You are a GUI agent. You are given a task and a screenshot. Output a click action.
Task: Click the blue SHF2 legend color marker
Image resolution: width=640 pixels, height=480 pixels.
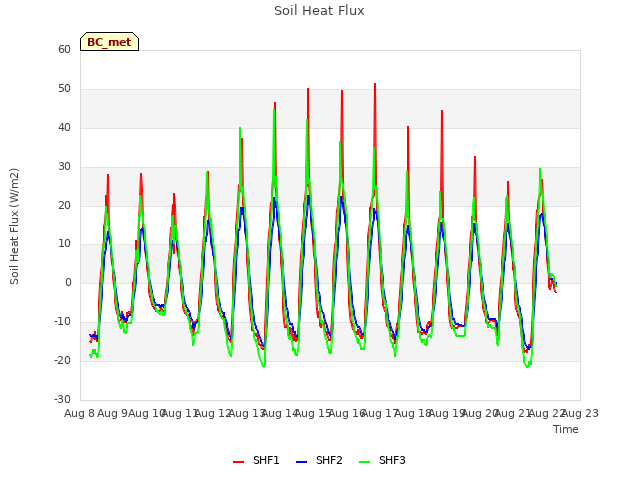pyautogui.click(x=301, y=462)
